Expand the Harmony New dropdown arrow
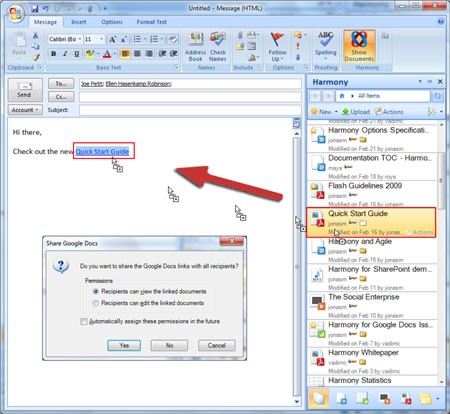The height and width of the screenshot is (414, 450). click(x=336, y=112)
